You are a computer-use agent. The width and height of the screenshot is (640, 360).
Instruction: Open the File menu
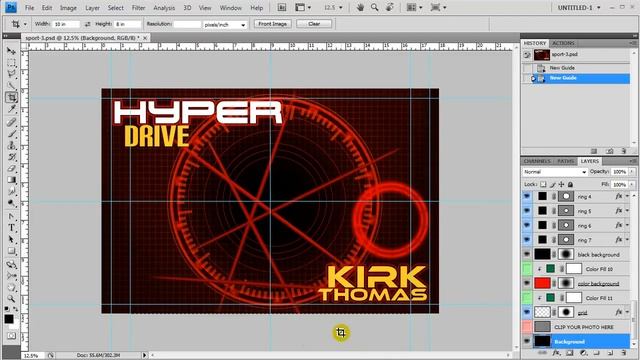(x=29, y=8)
